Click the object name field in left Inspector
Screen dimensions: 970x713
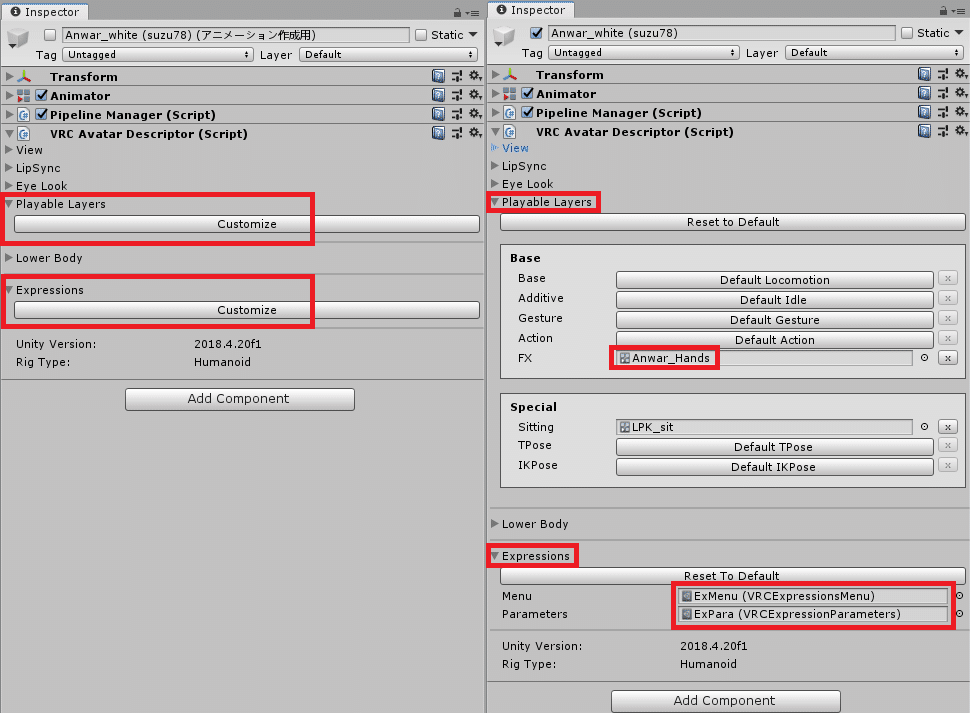[236, 35]
